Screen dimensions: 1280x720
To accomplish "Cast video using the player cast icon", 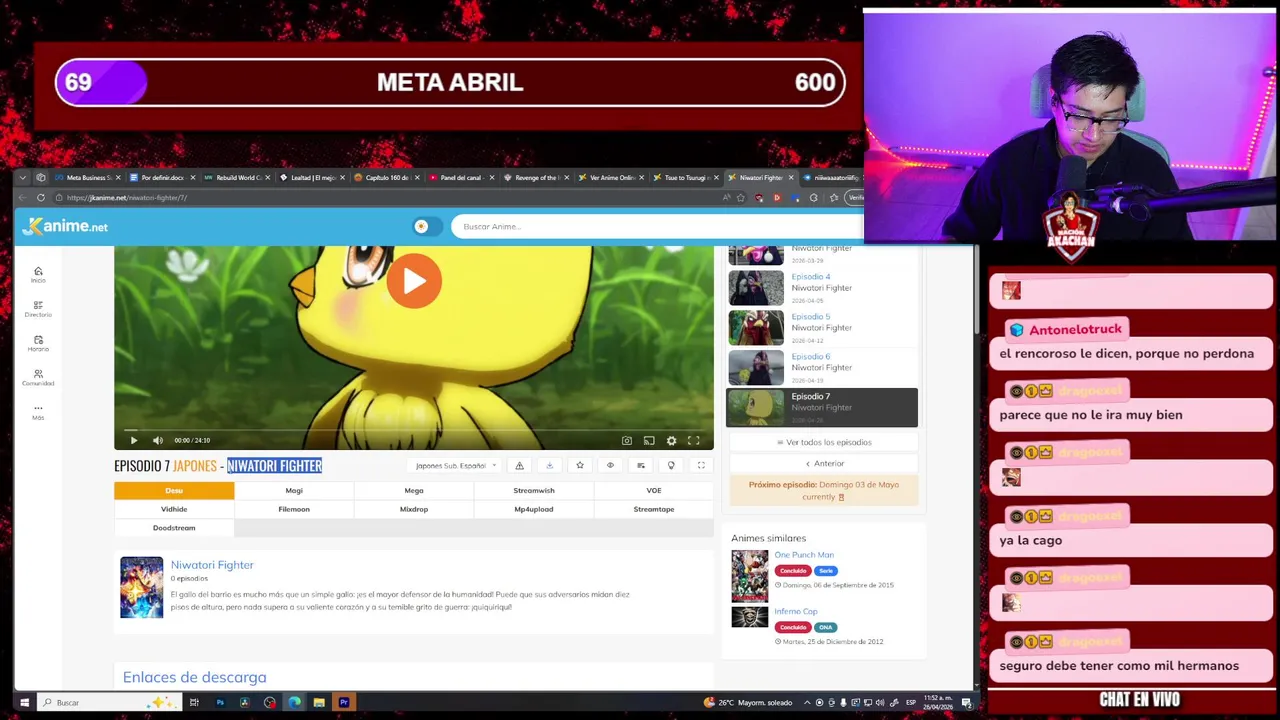I will pos(649,440).
